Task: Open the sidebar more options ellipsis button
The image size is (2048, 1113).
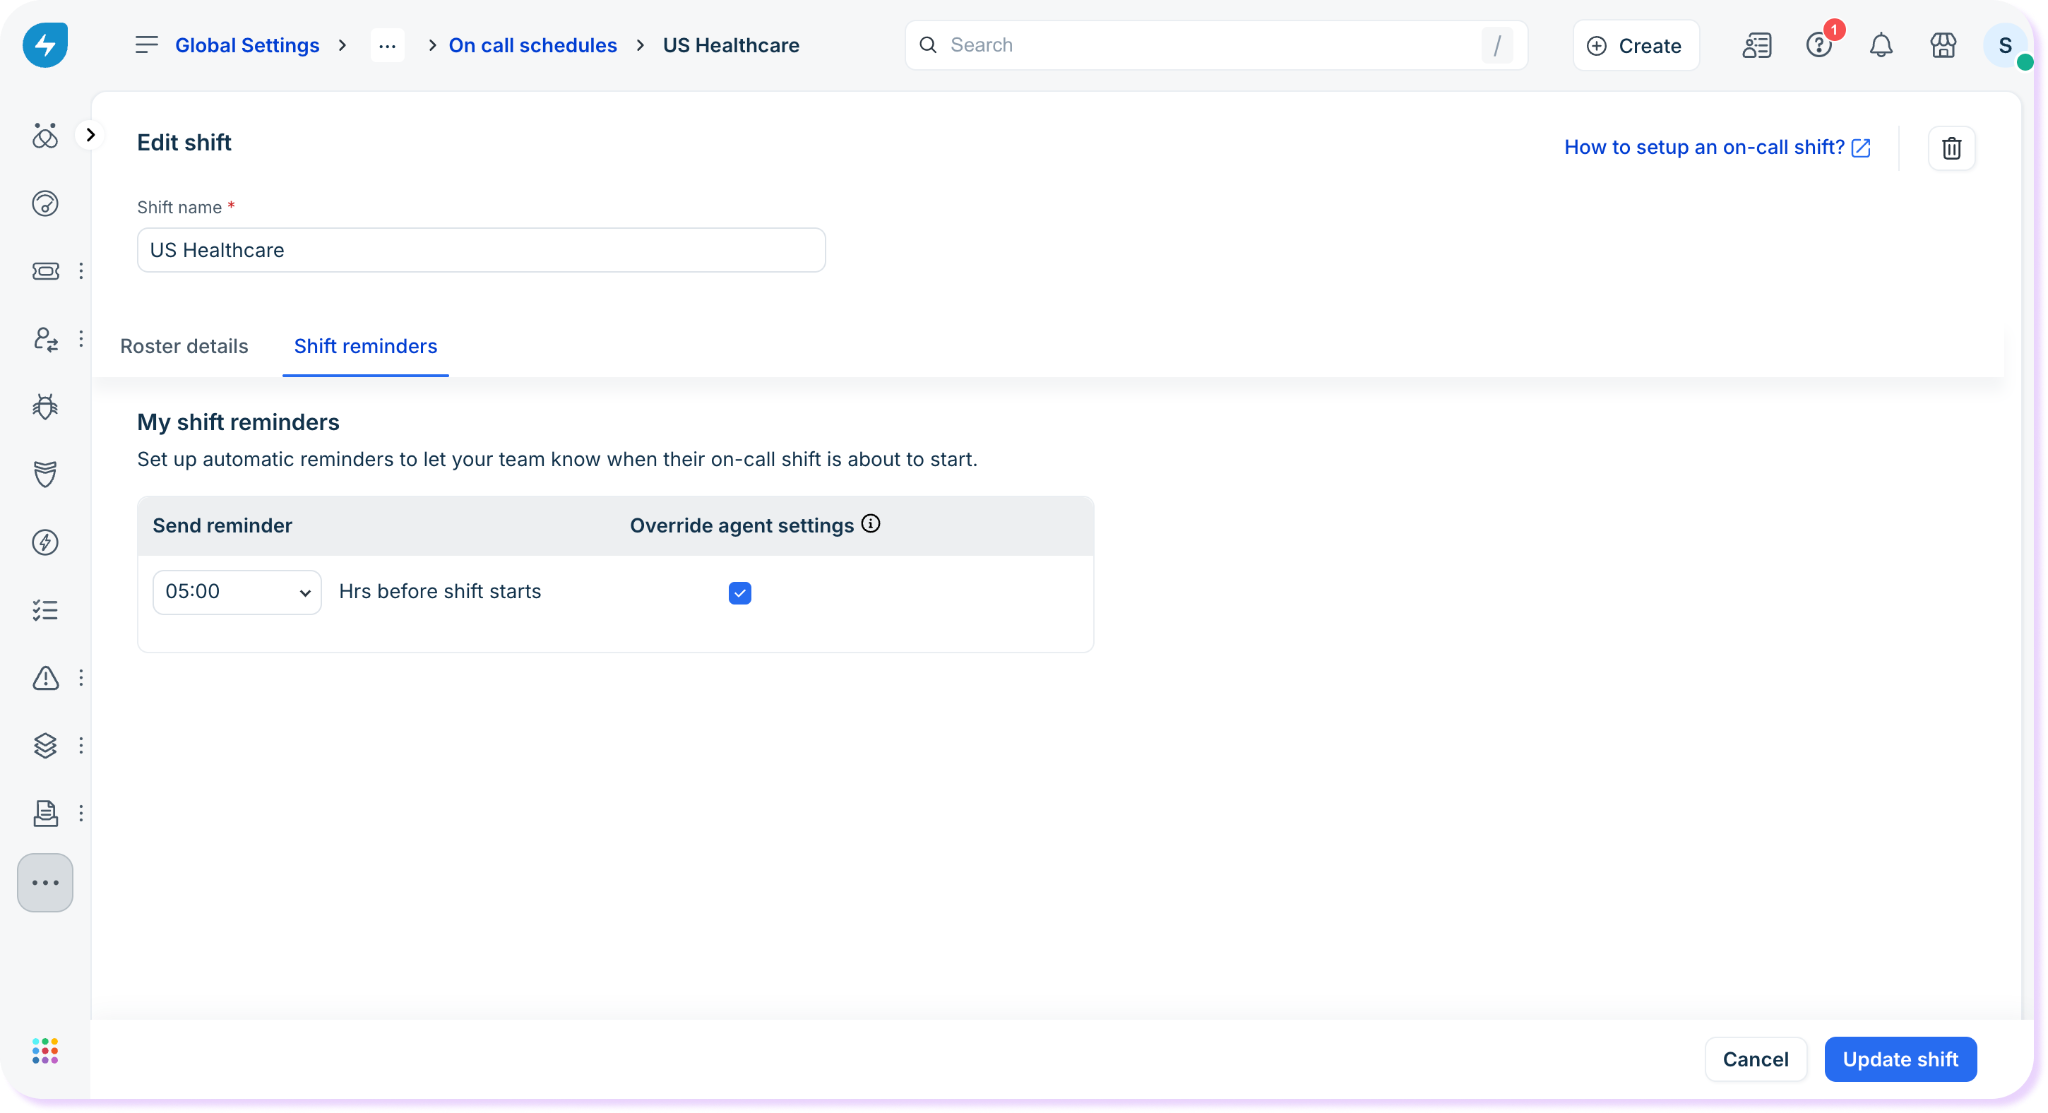Action: click(x=45, y=883)
